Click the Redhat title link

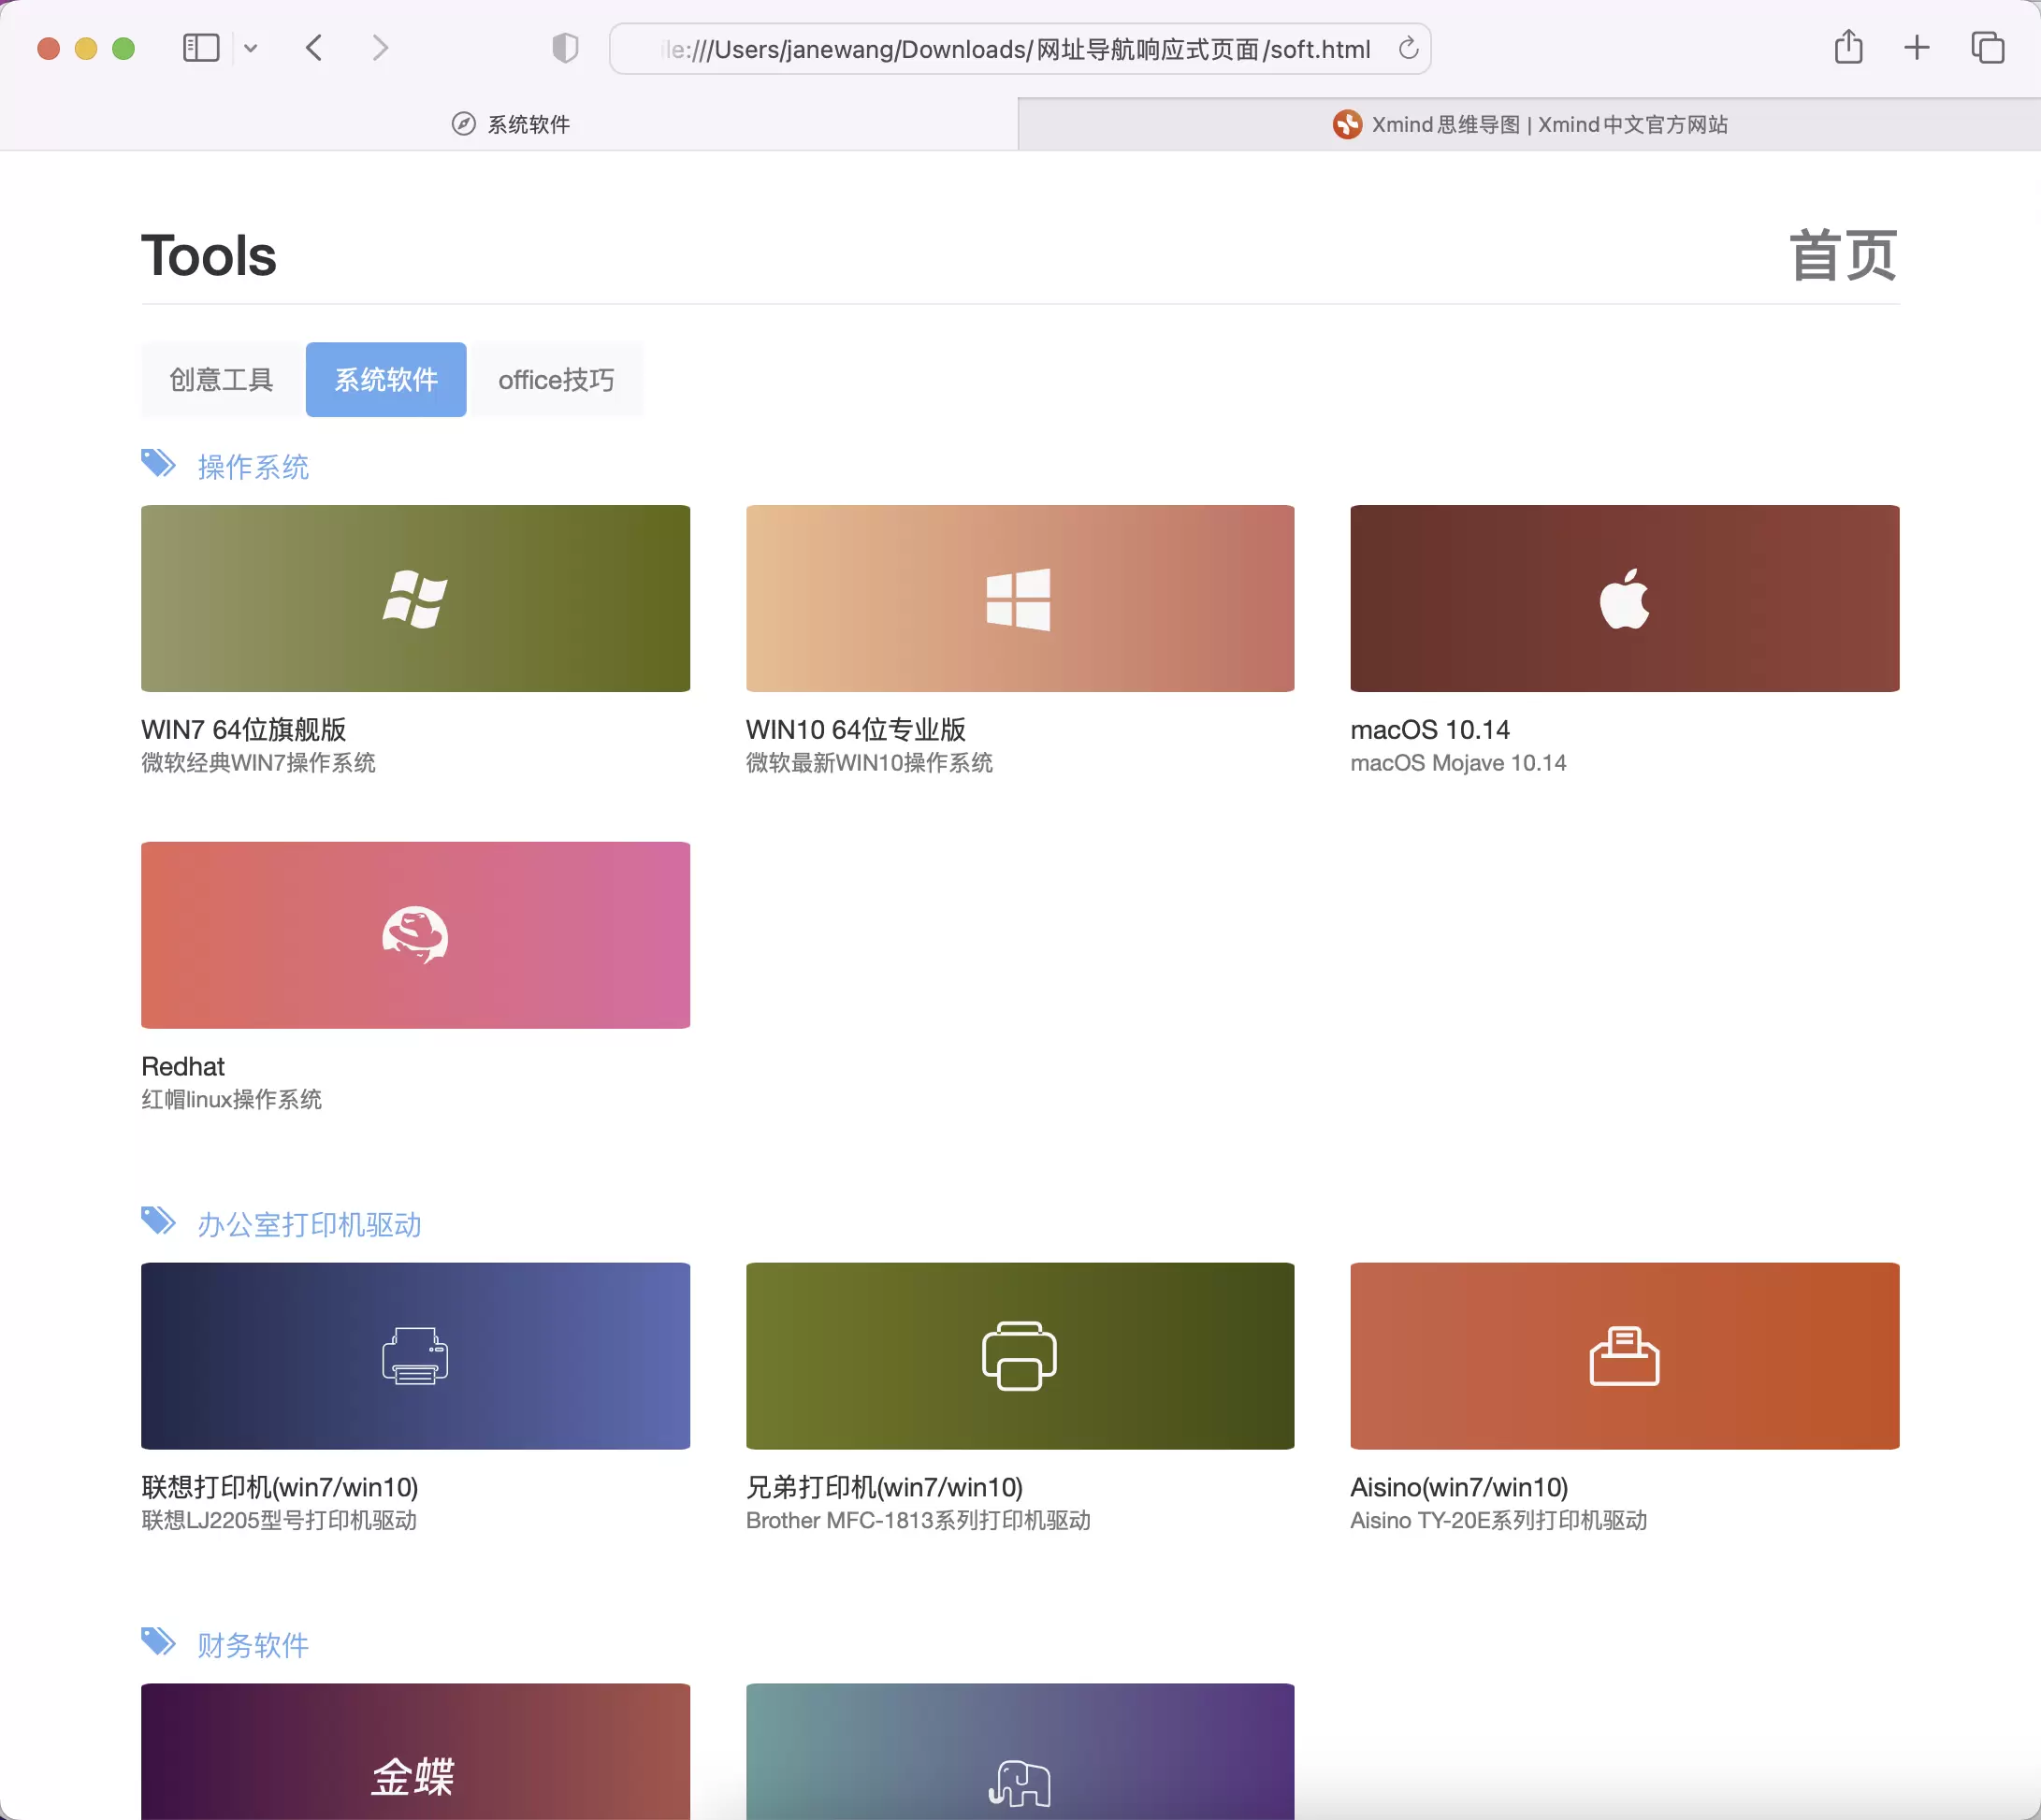(183, 1067)
